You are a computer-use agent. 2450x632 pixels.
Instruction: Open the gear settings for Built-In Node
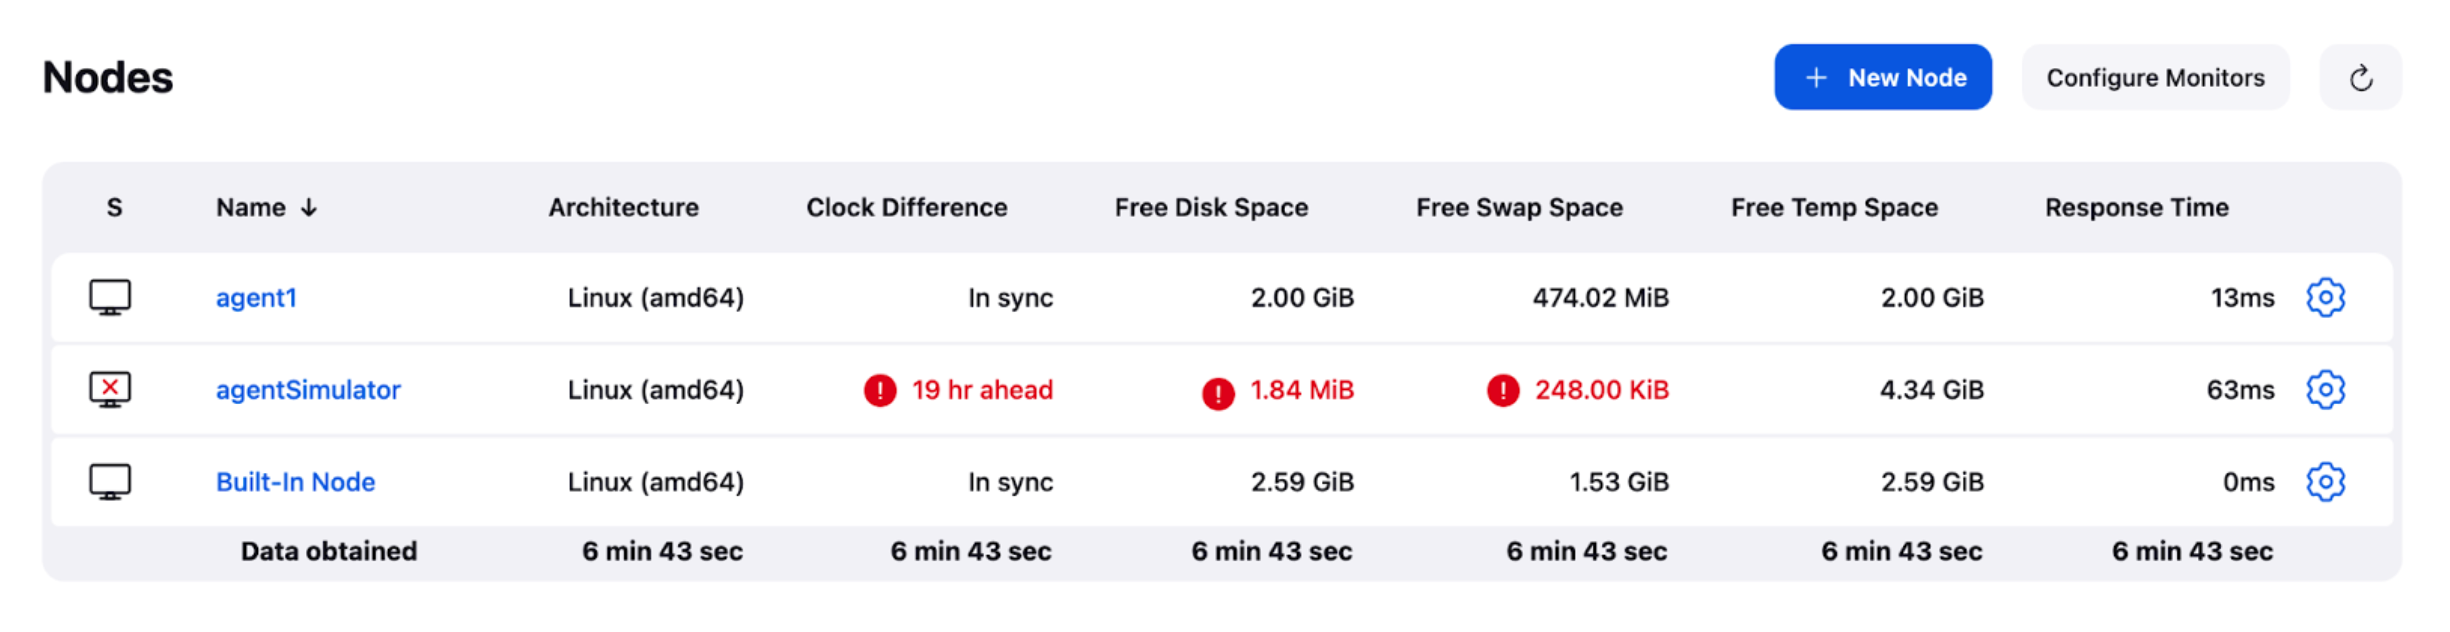(x=2325, y=481)
